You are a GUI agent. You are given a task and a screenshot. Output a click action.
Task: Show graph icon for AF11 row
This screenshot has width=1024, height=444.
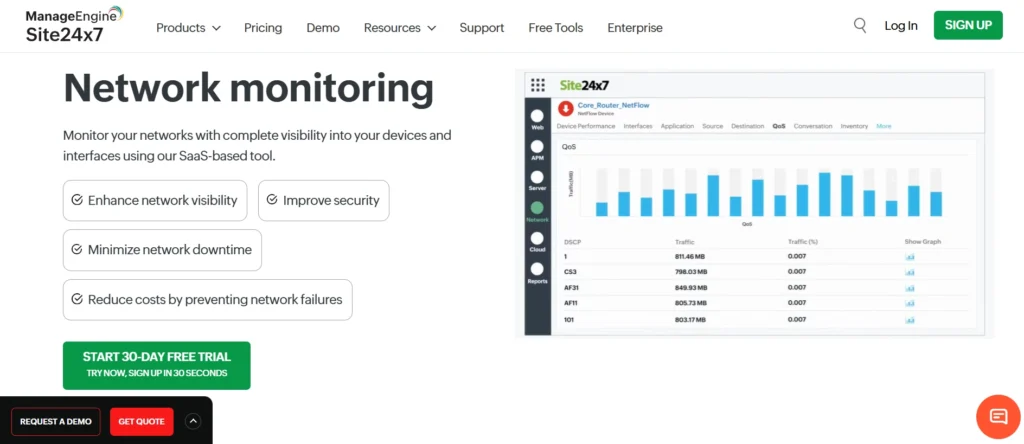(x=910, y=304)
